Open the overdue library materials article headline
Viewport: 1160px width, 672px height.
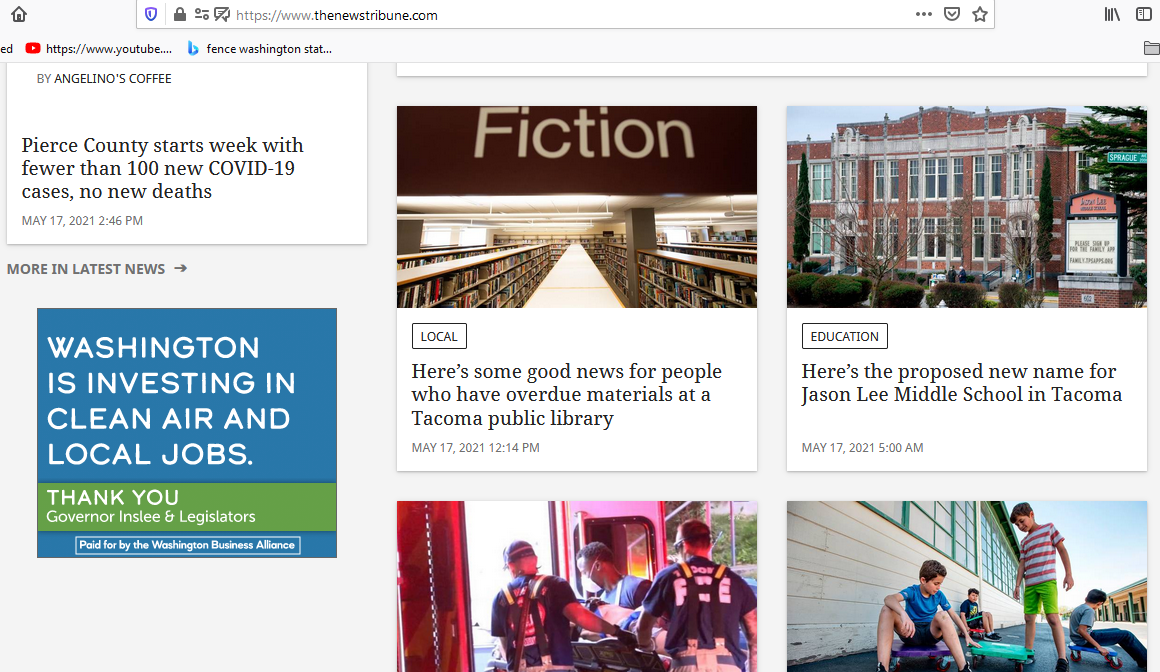(567, 394)
